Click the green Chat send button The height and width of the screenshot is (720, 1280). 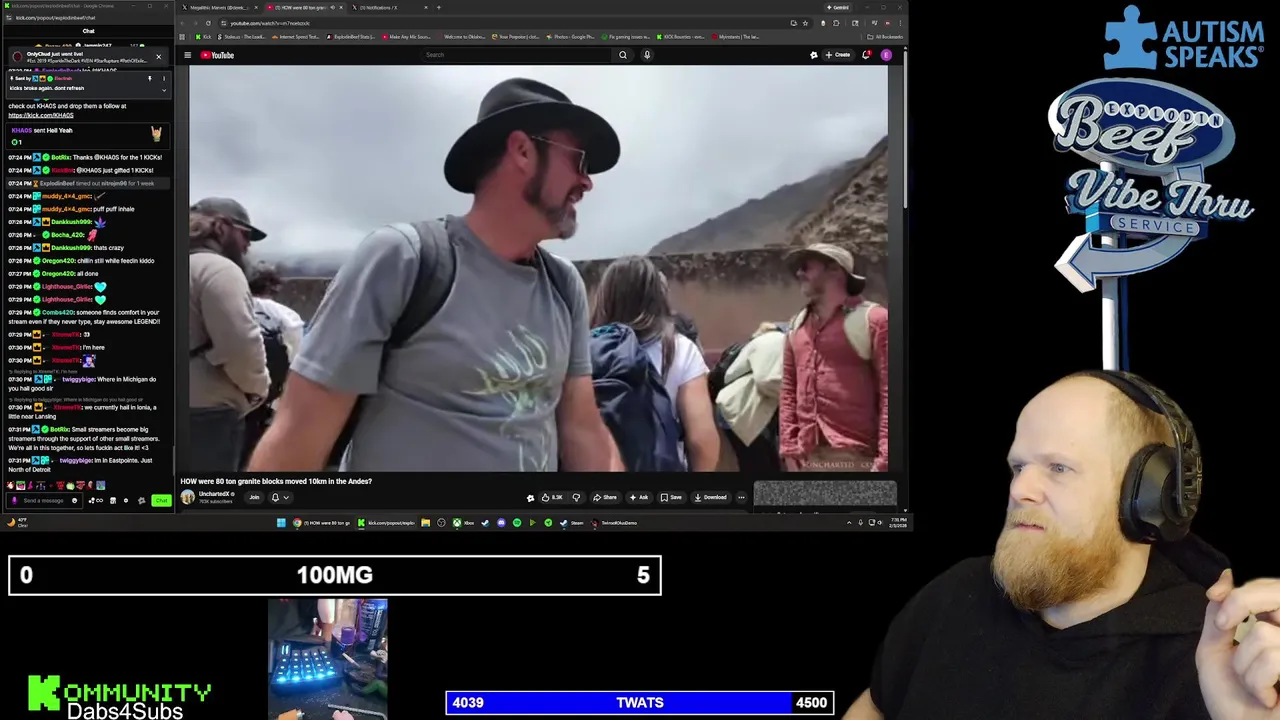click(161, 500)
